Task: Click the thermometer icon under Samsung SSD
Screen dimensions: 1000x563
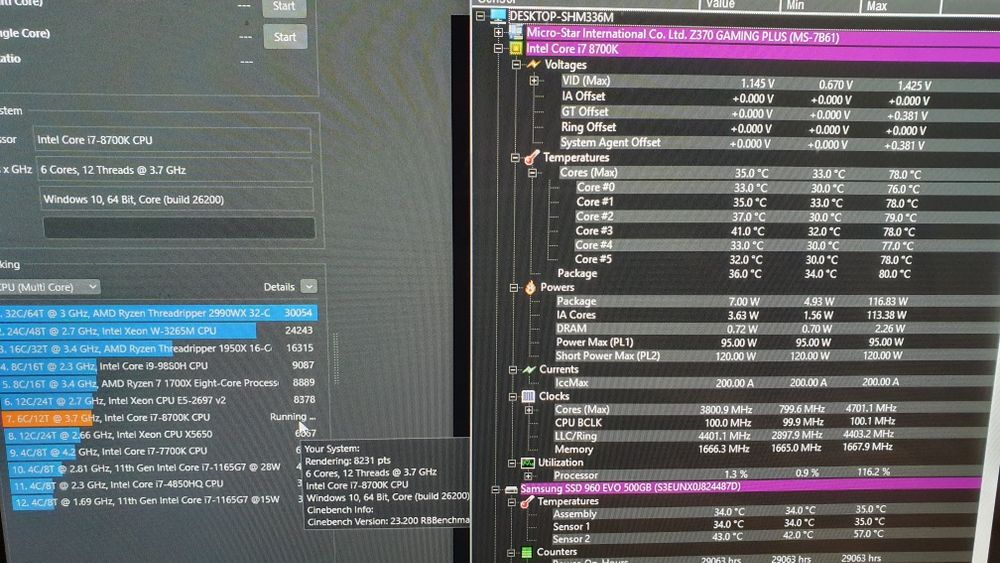Action: (x=527, y=502)
